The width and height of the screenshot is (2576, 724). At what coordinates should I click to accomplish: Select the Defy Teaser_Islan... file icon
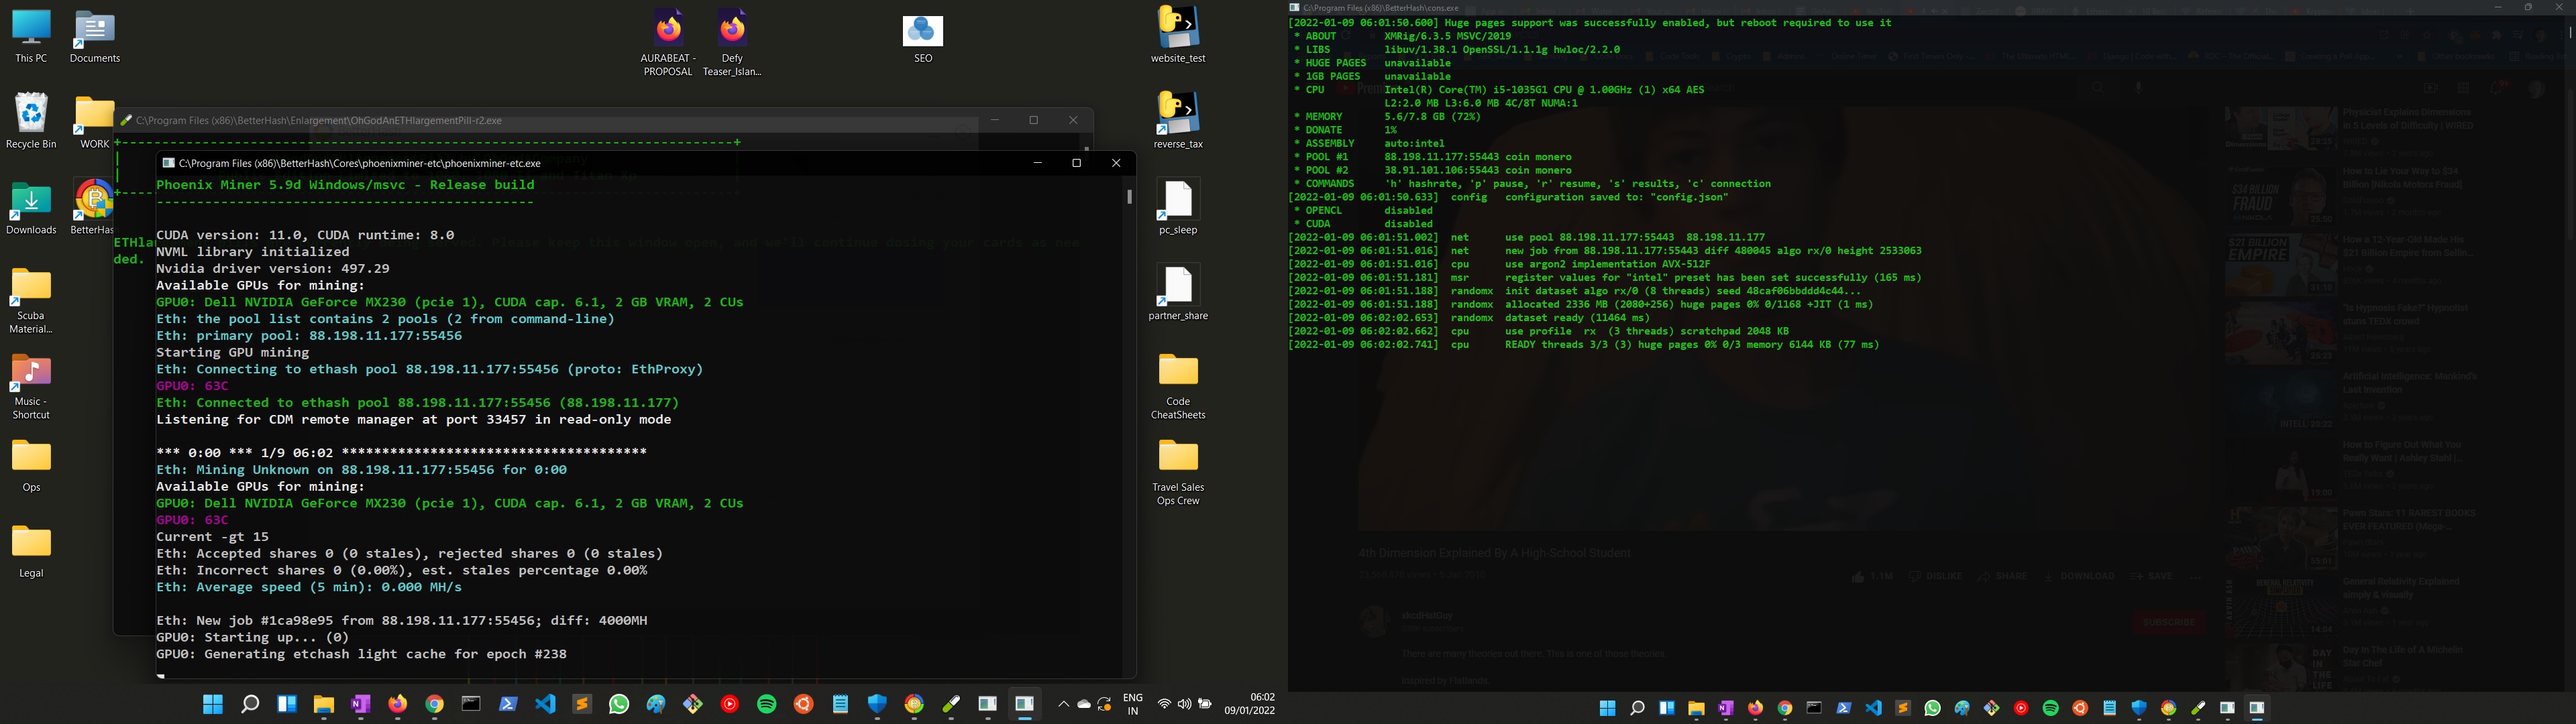tap(732, 43)
